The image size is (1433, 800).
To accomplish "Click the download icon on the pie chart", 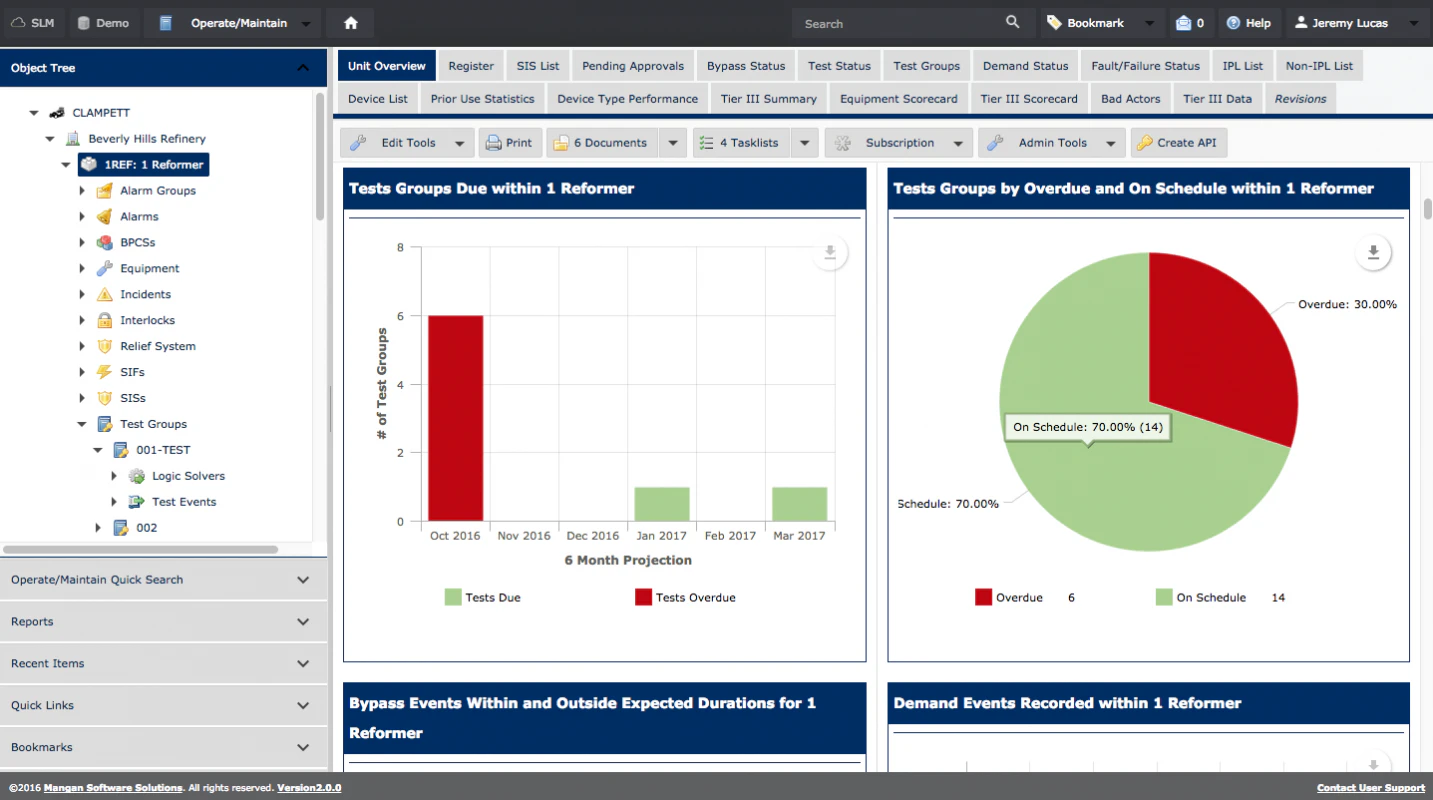I will click(x=1373, y=252).
